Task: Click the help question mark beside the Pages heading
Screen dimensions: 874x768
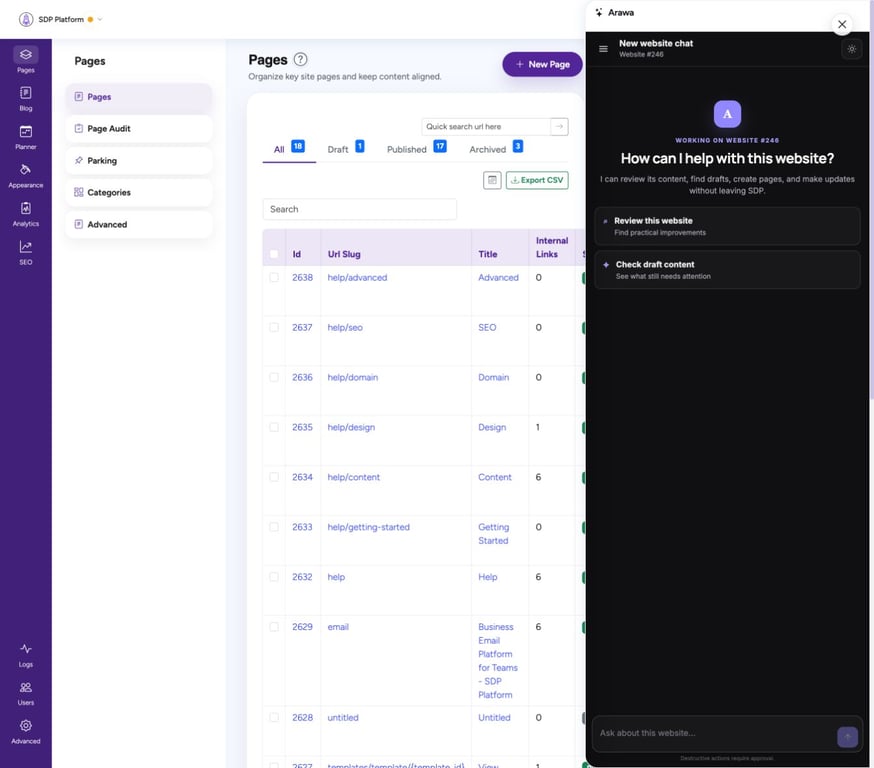Action: pos(300,59)
